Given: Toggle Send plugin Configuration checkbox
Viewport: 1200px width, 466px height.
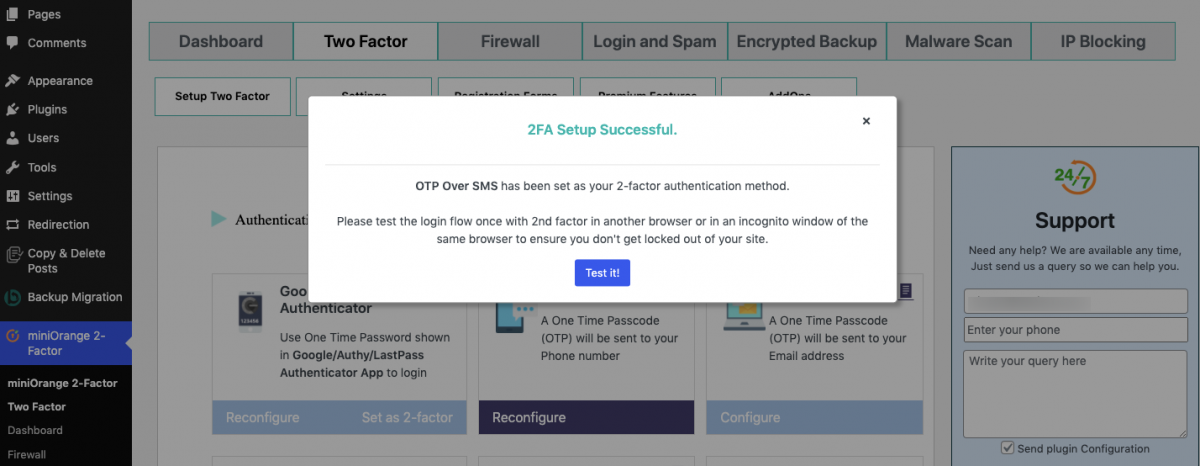Looking at the screenshot, I should point(1008,448).
